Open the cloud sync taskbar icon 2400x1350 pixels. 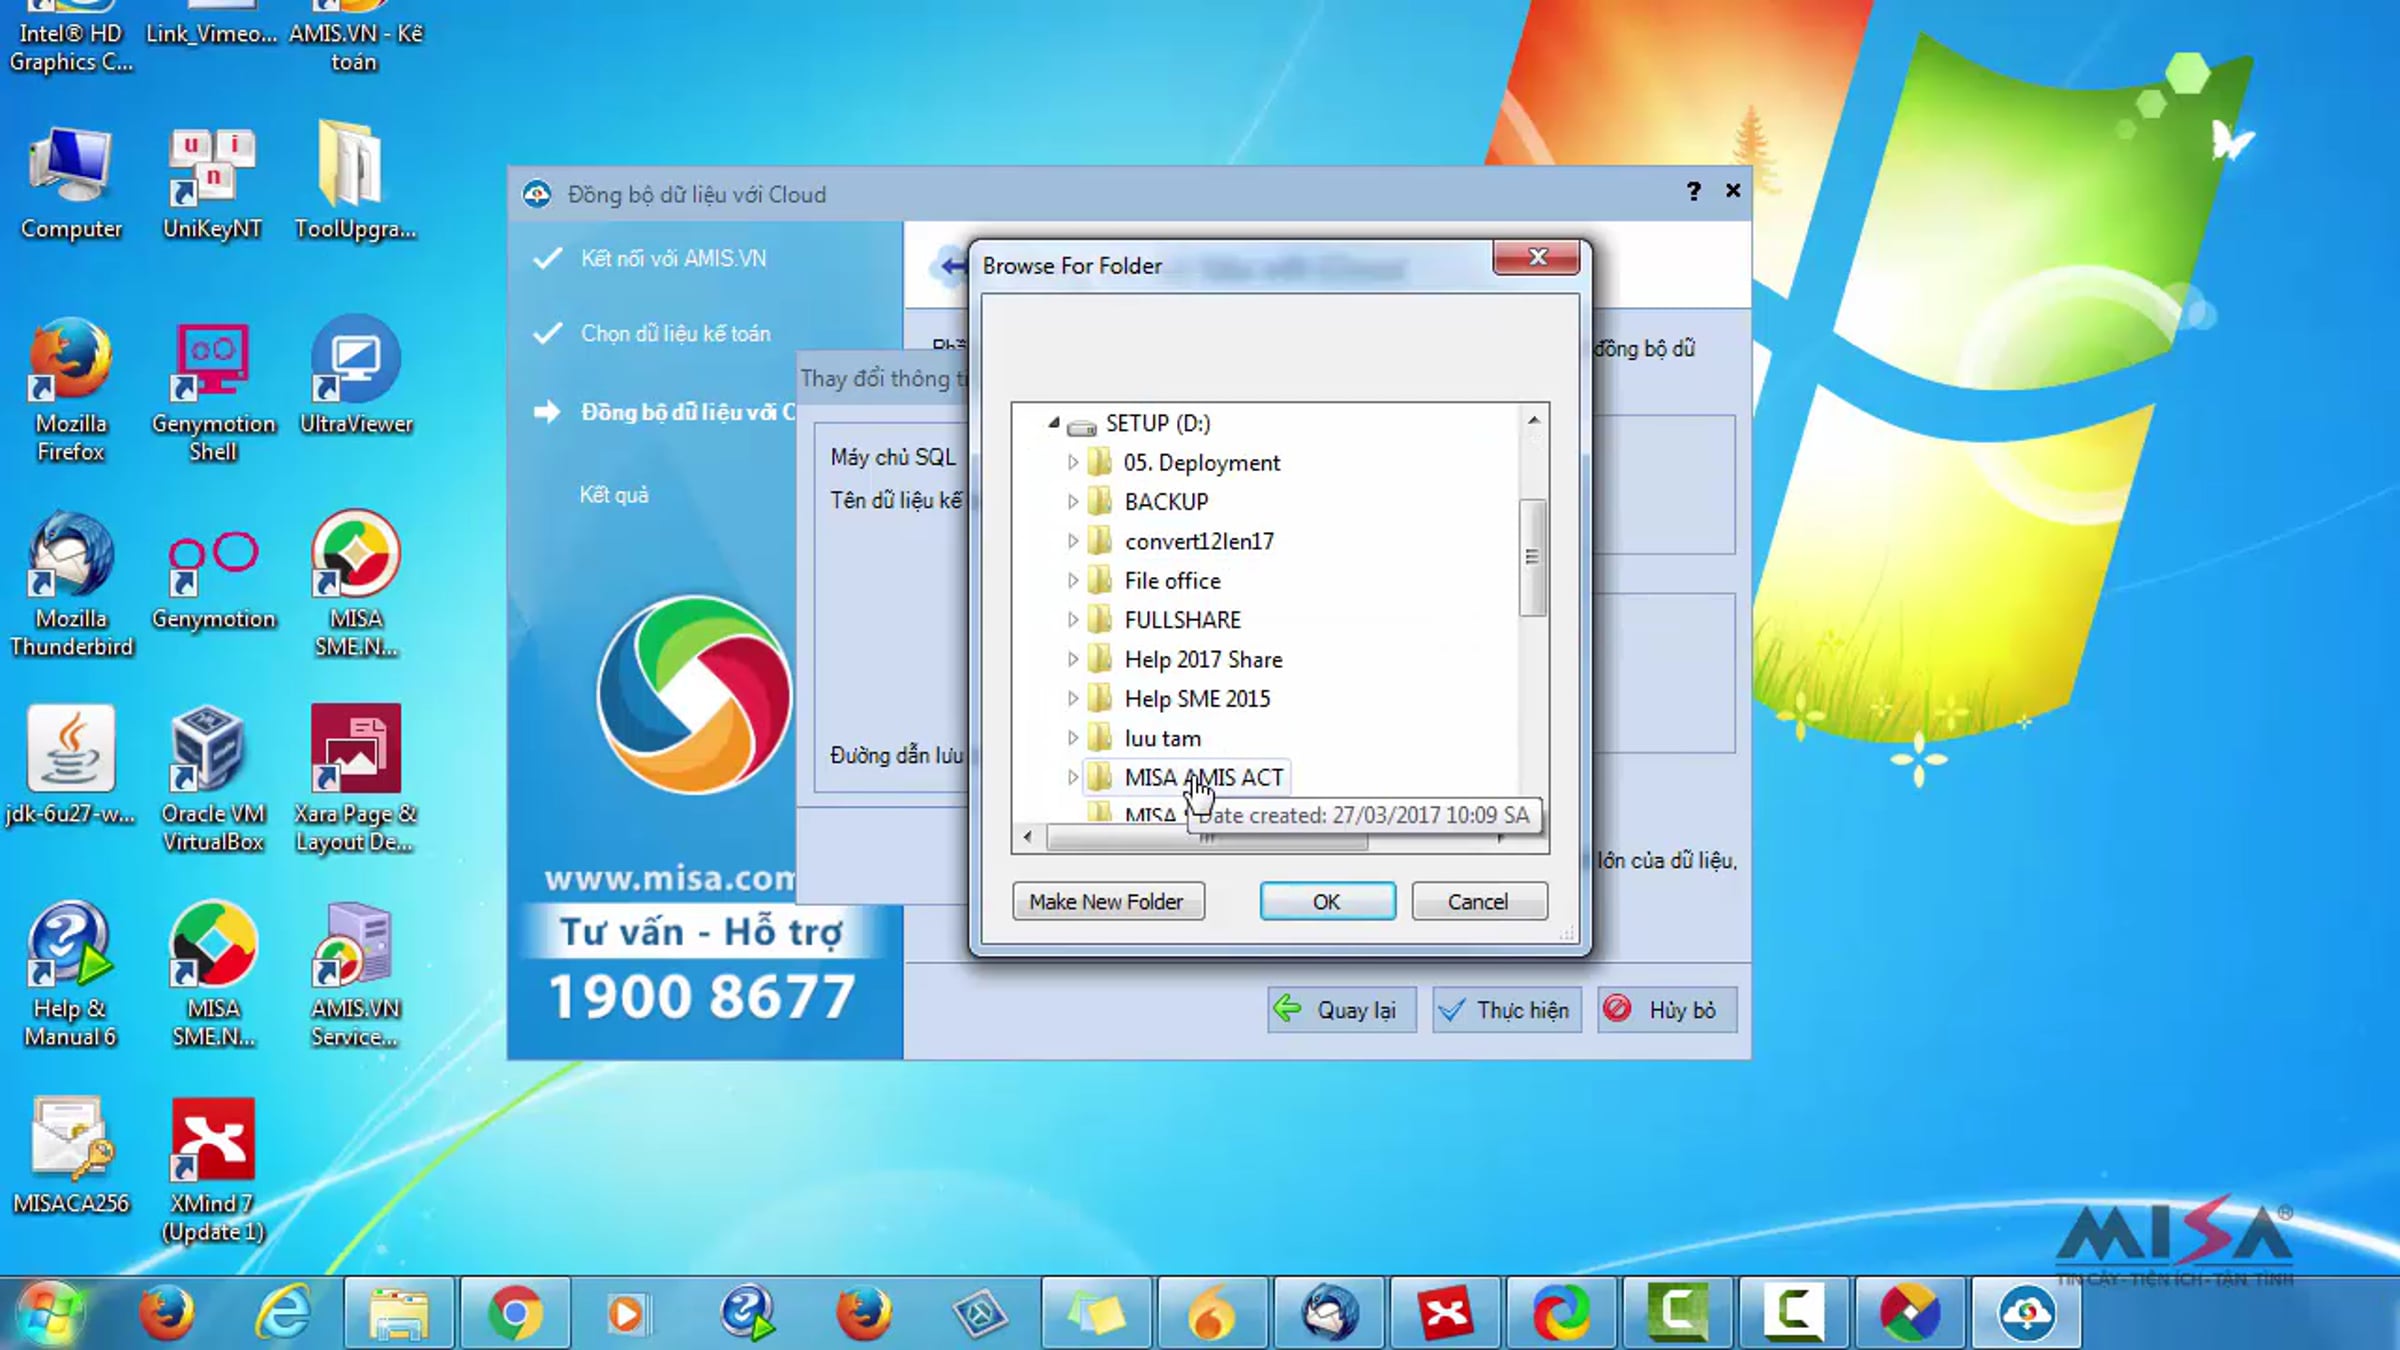click(2026, 1312)
